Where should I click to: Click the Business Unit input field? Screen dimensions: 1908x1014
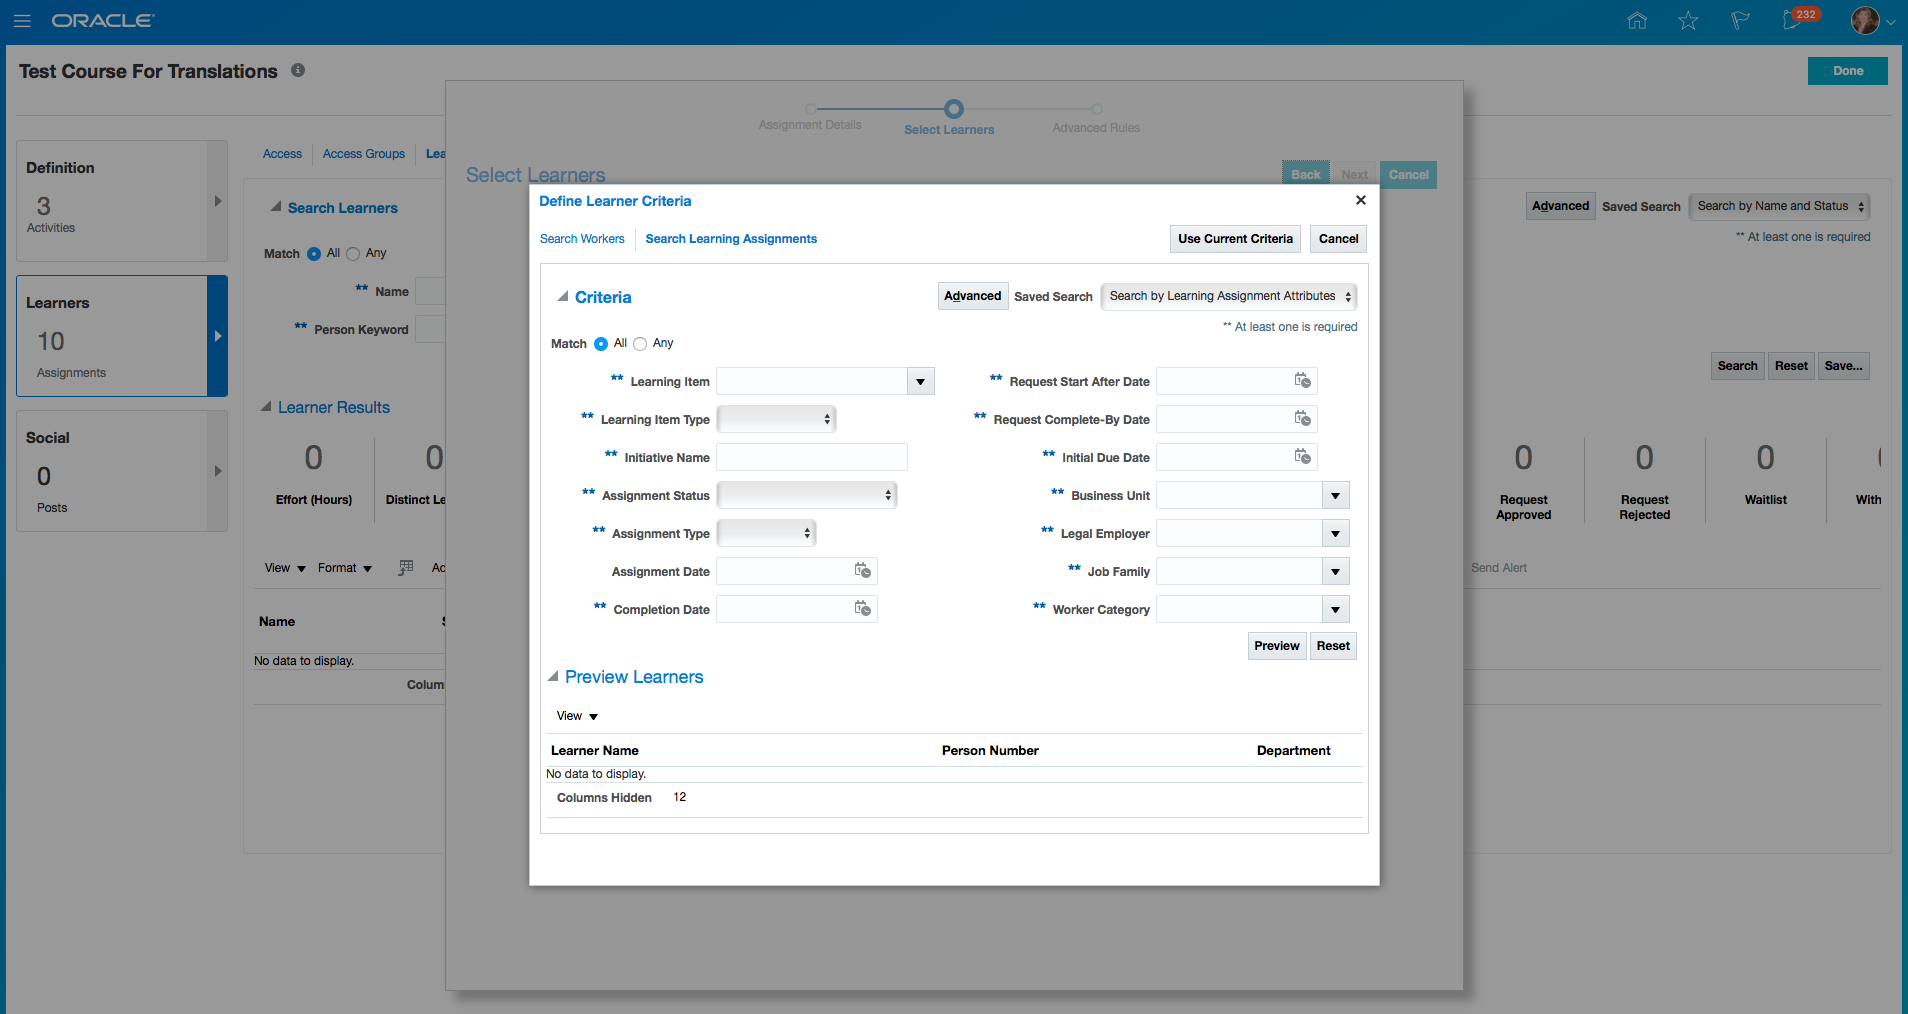click(x=1239, y=495)
